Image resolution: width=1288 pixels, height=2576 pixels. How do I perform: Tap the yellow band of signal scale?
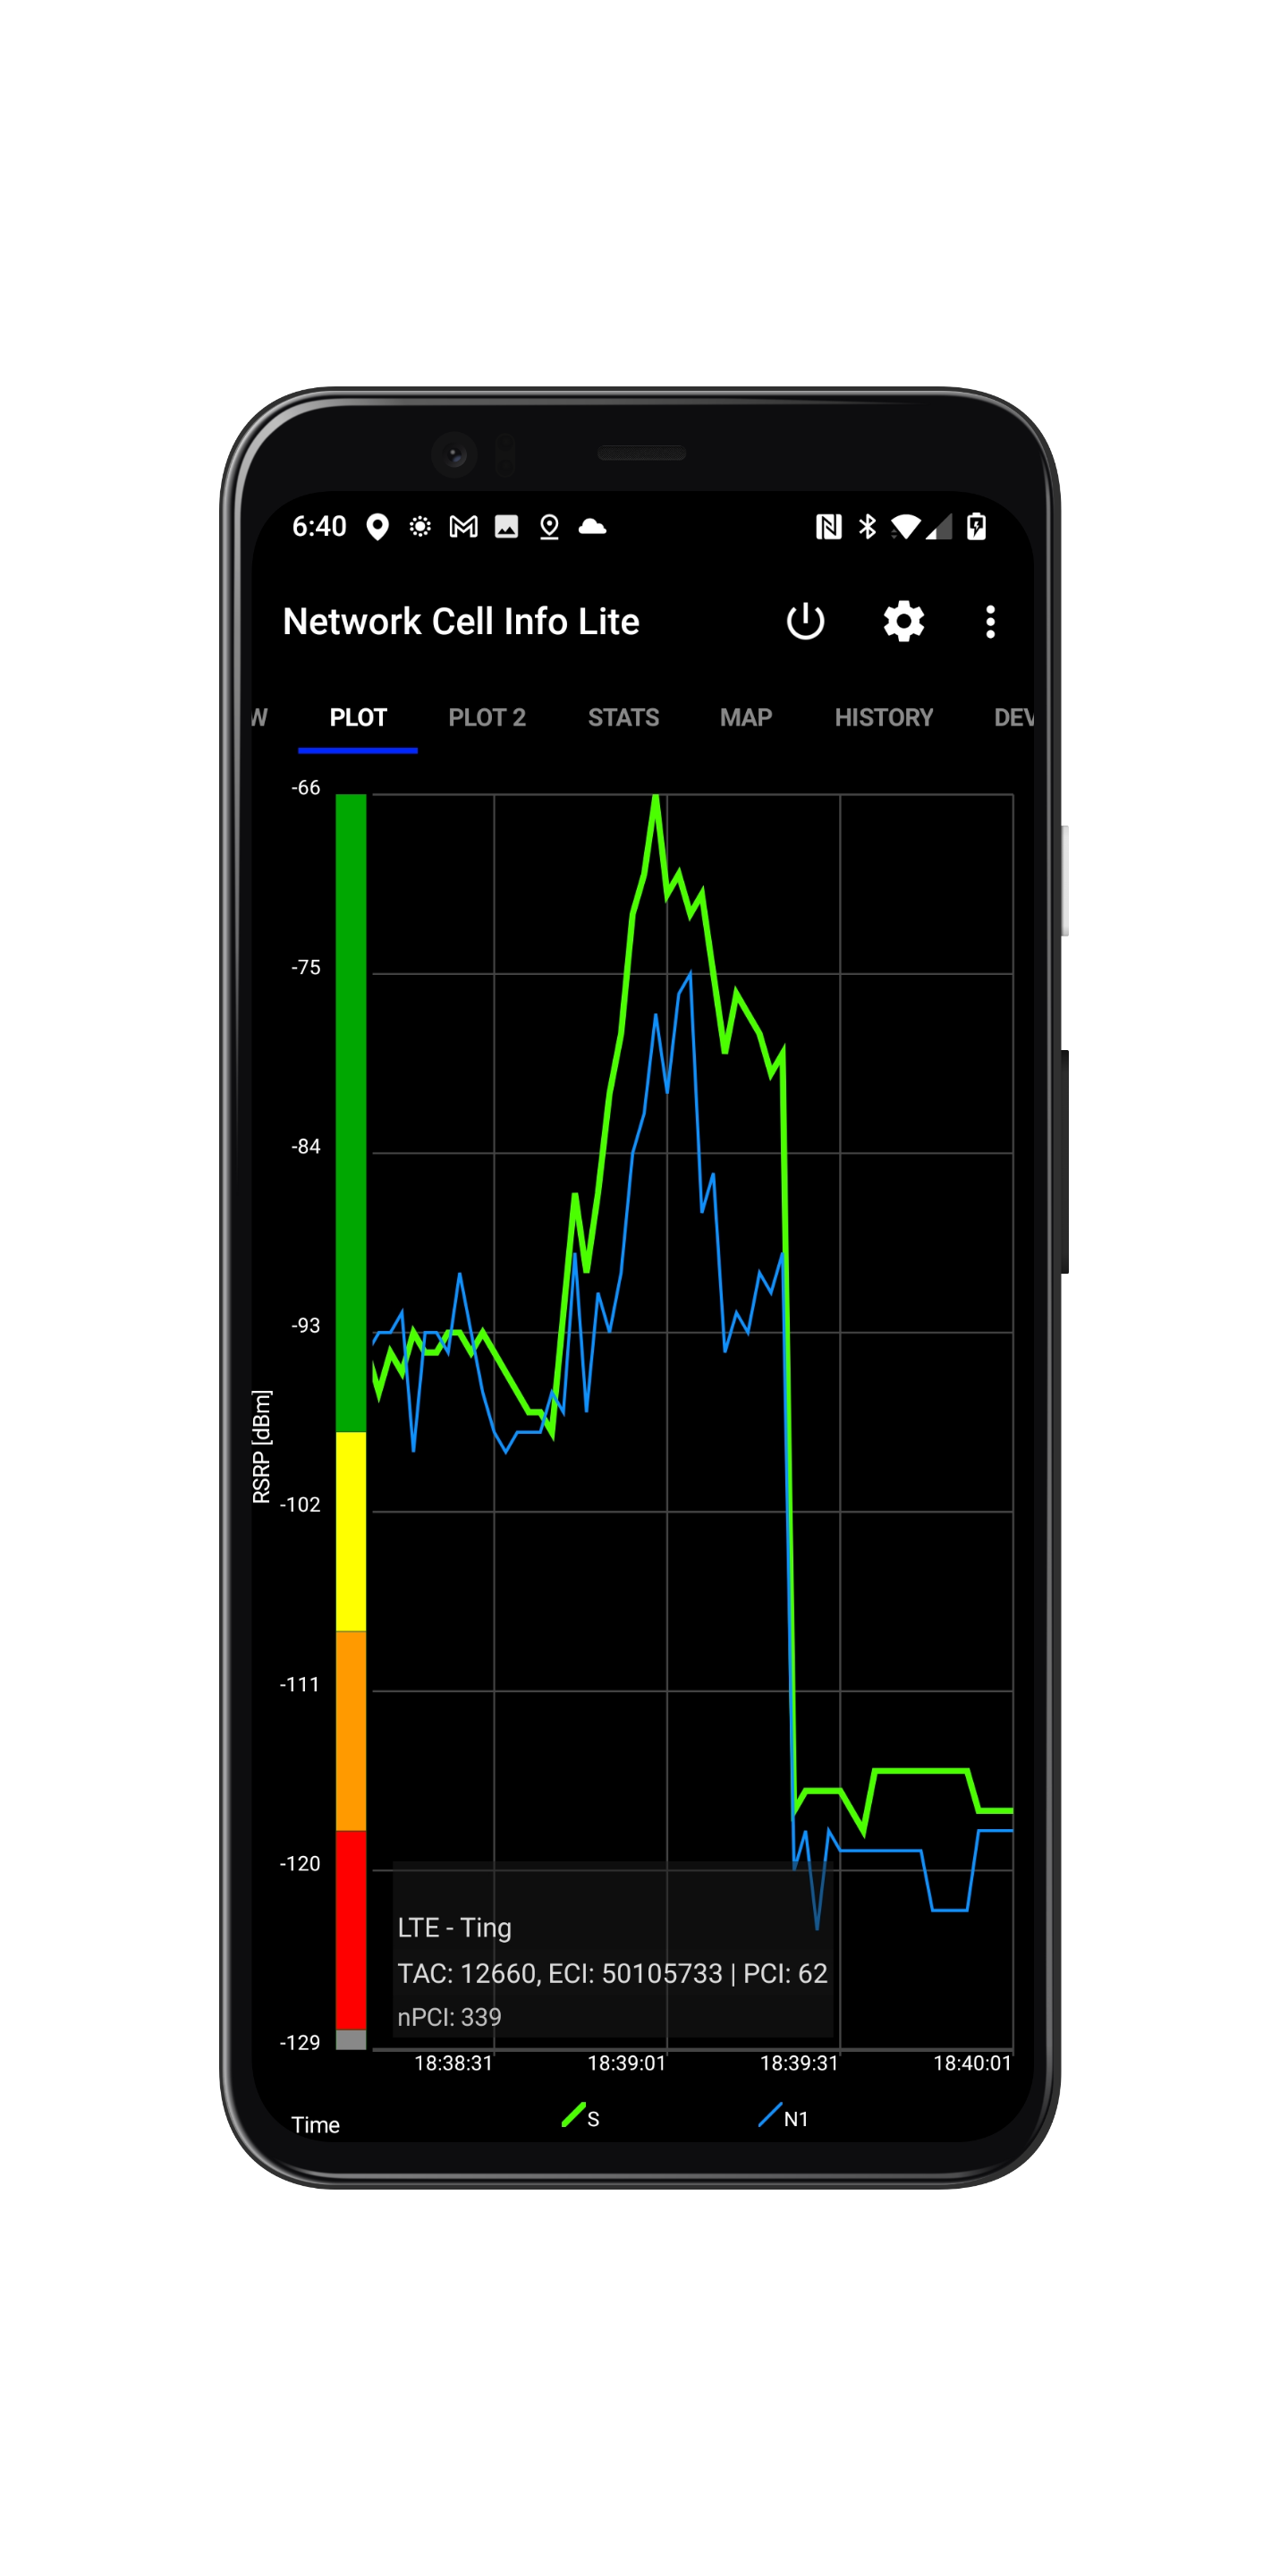pos(351,1531)
